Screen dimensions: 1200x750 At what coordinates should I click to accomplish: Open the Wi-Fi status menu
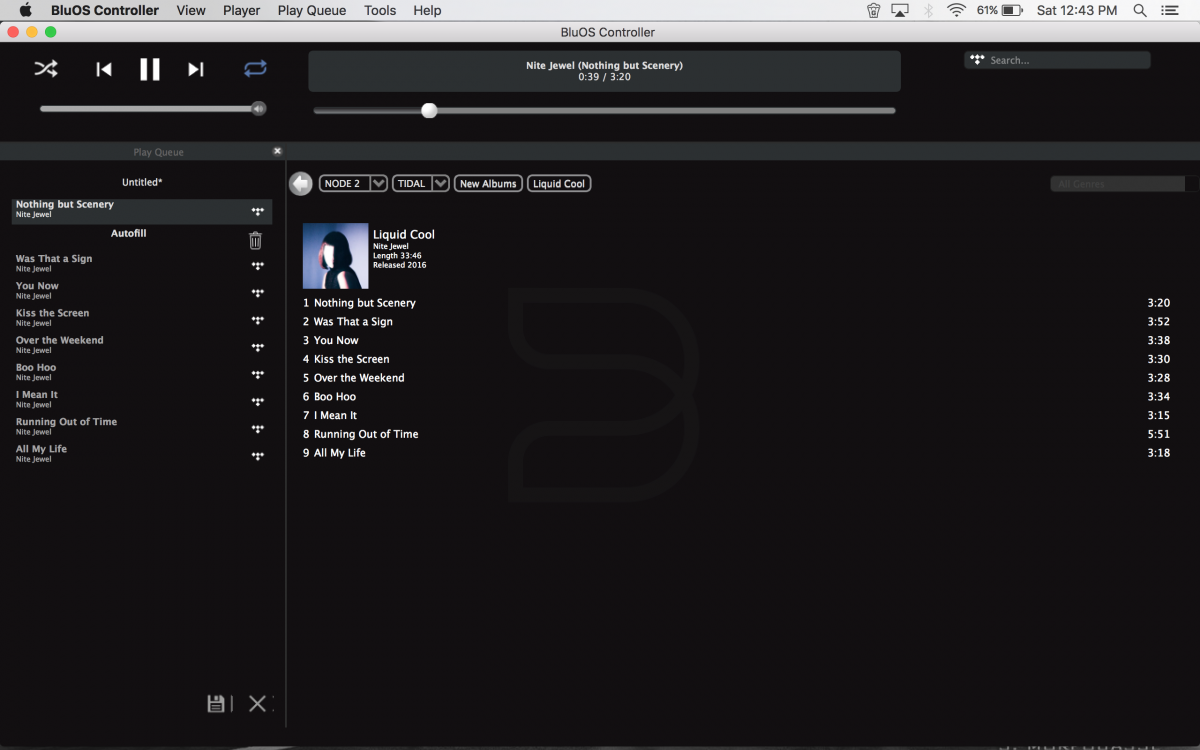[x=957, y=10]
